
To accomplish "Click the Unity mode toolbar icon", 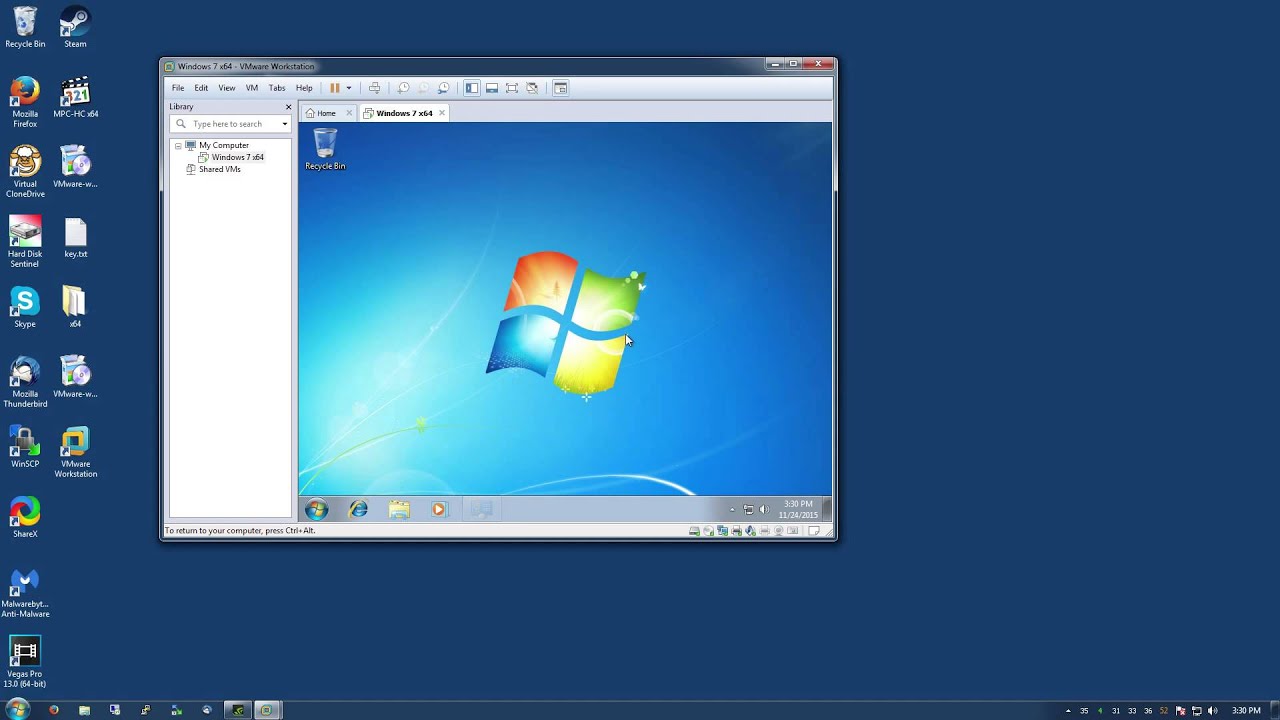I will pos(533,88).
